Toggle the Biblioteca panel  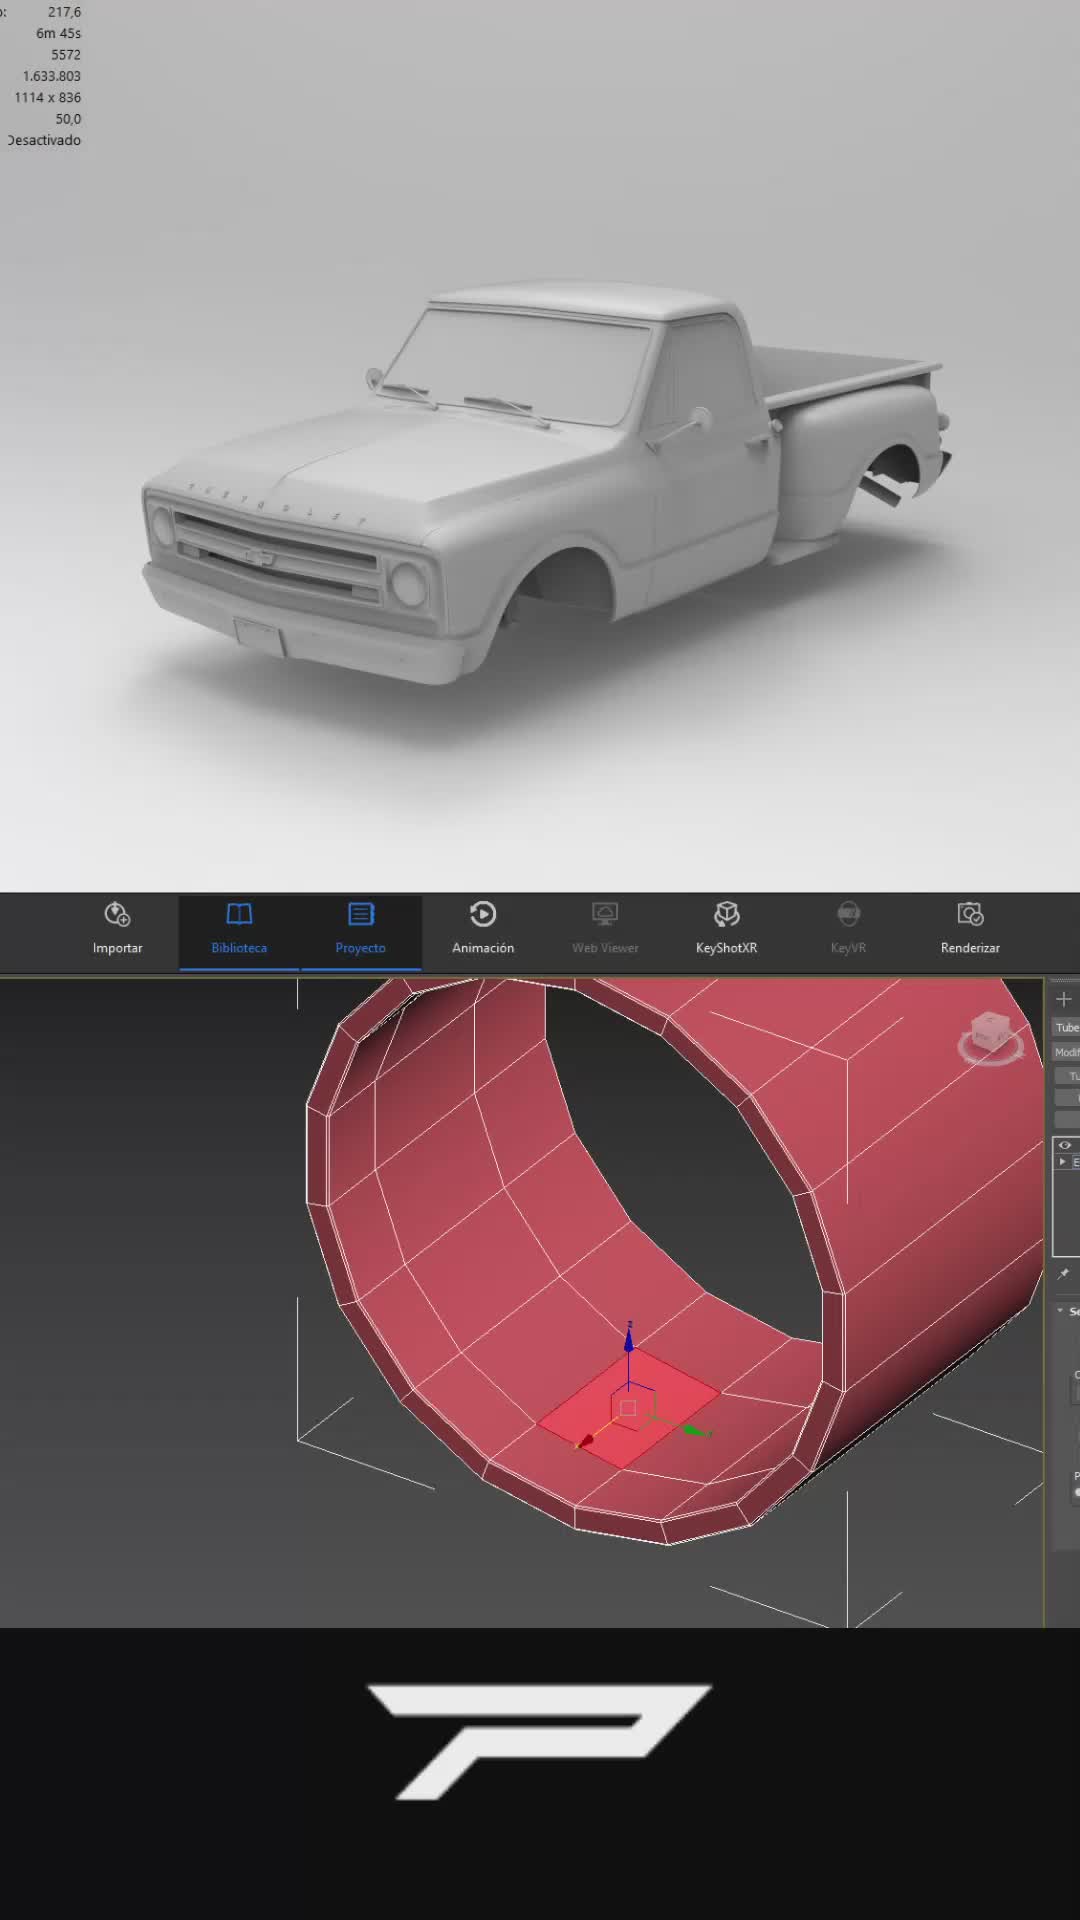click(x=239, y=930)
